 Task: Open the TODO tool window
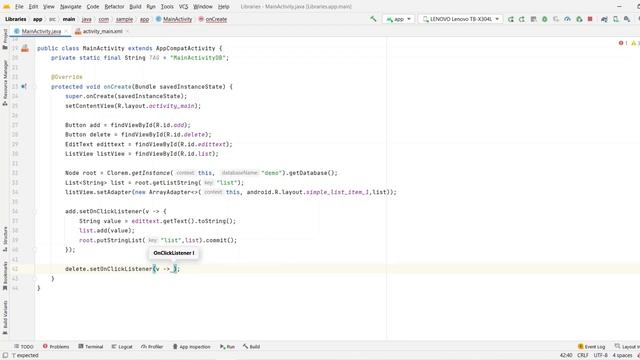(x=24, y=347)
